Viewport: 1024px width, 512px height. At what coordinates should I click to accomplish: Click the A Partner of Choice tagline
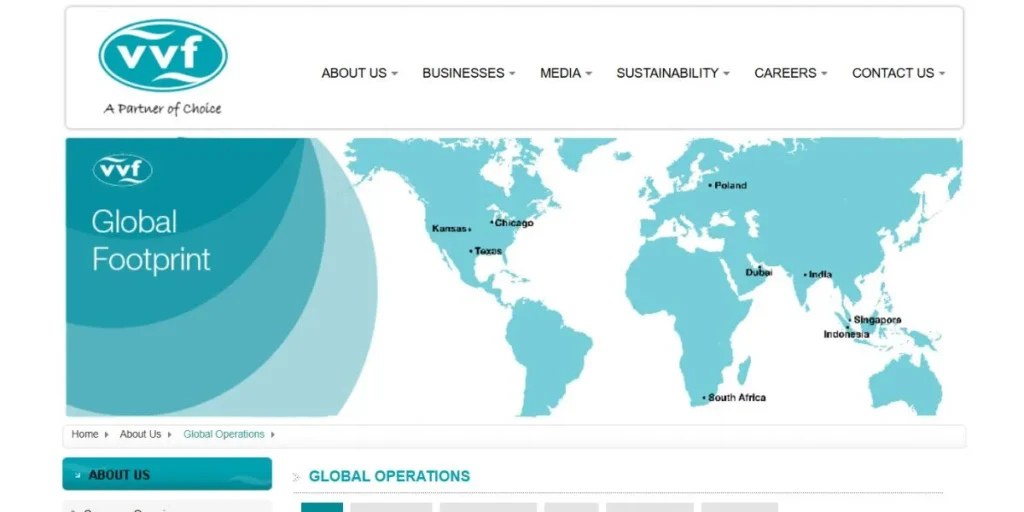163,109
